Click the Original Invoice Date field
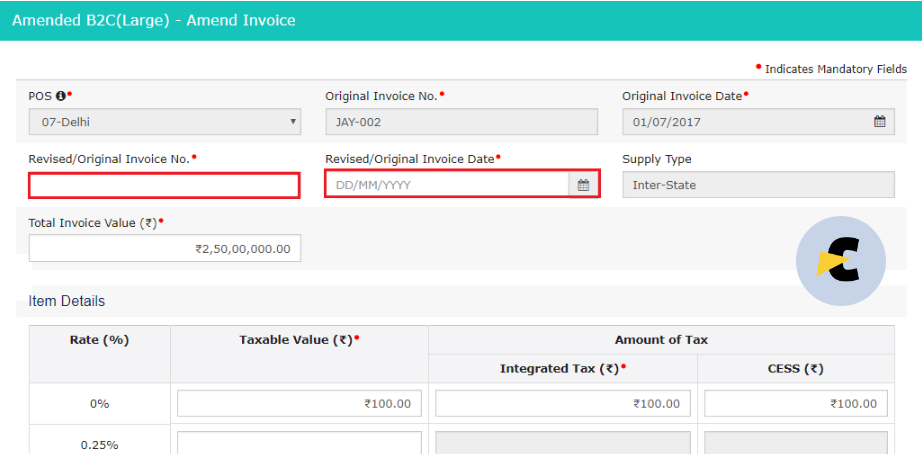Screen dimensions: 922x454 tap(759, 122)
